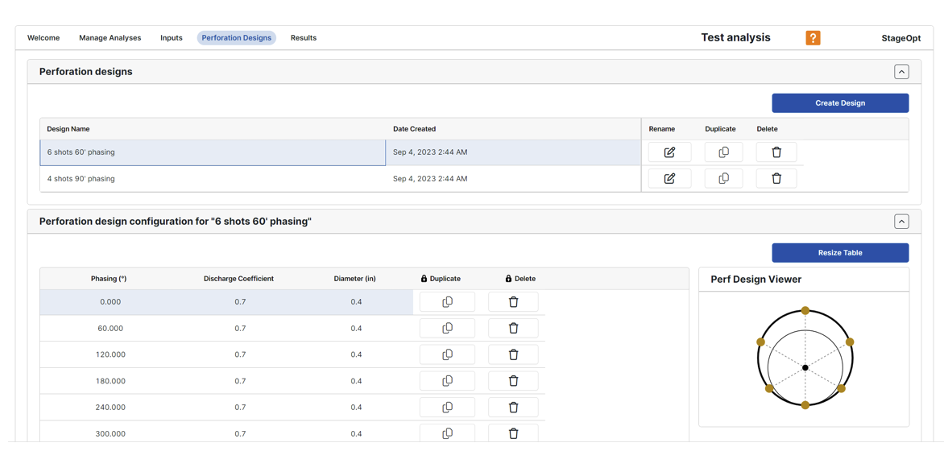Click the top perforation dot in viewer
The image size is (950, 464).
coord(805,310)
